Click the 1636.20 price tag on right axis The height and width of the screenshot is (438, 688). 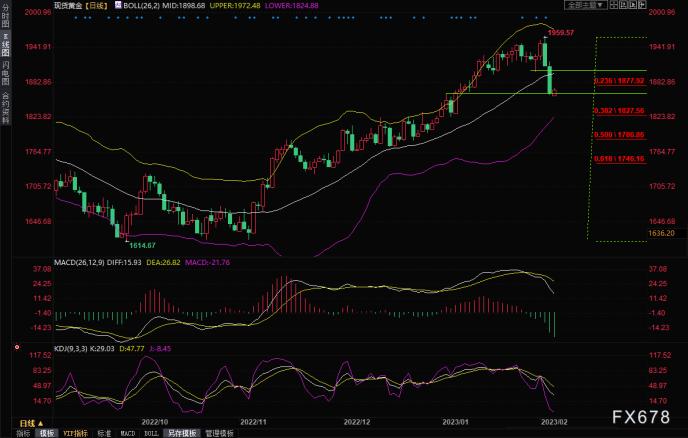click(x=662, y=233)
